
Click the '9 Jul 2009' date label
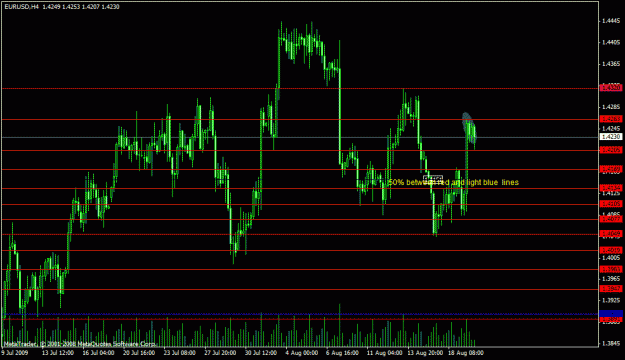(x=15, y=353)
